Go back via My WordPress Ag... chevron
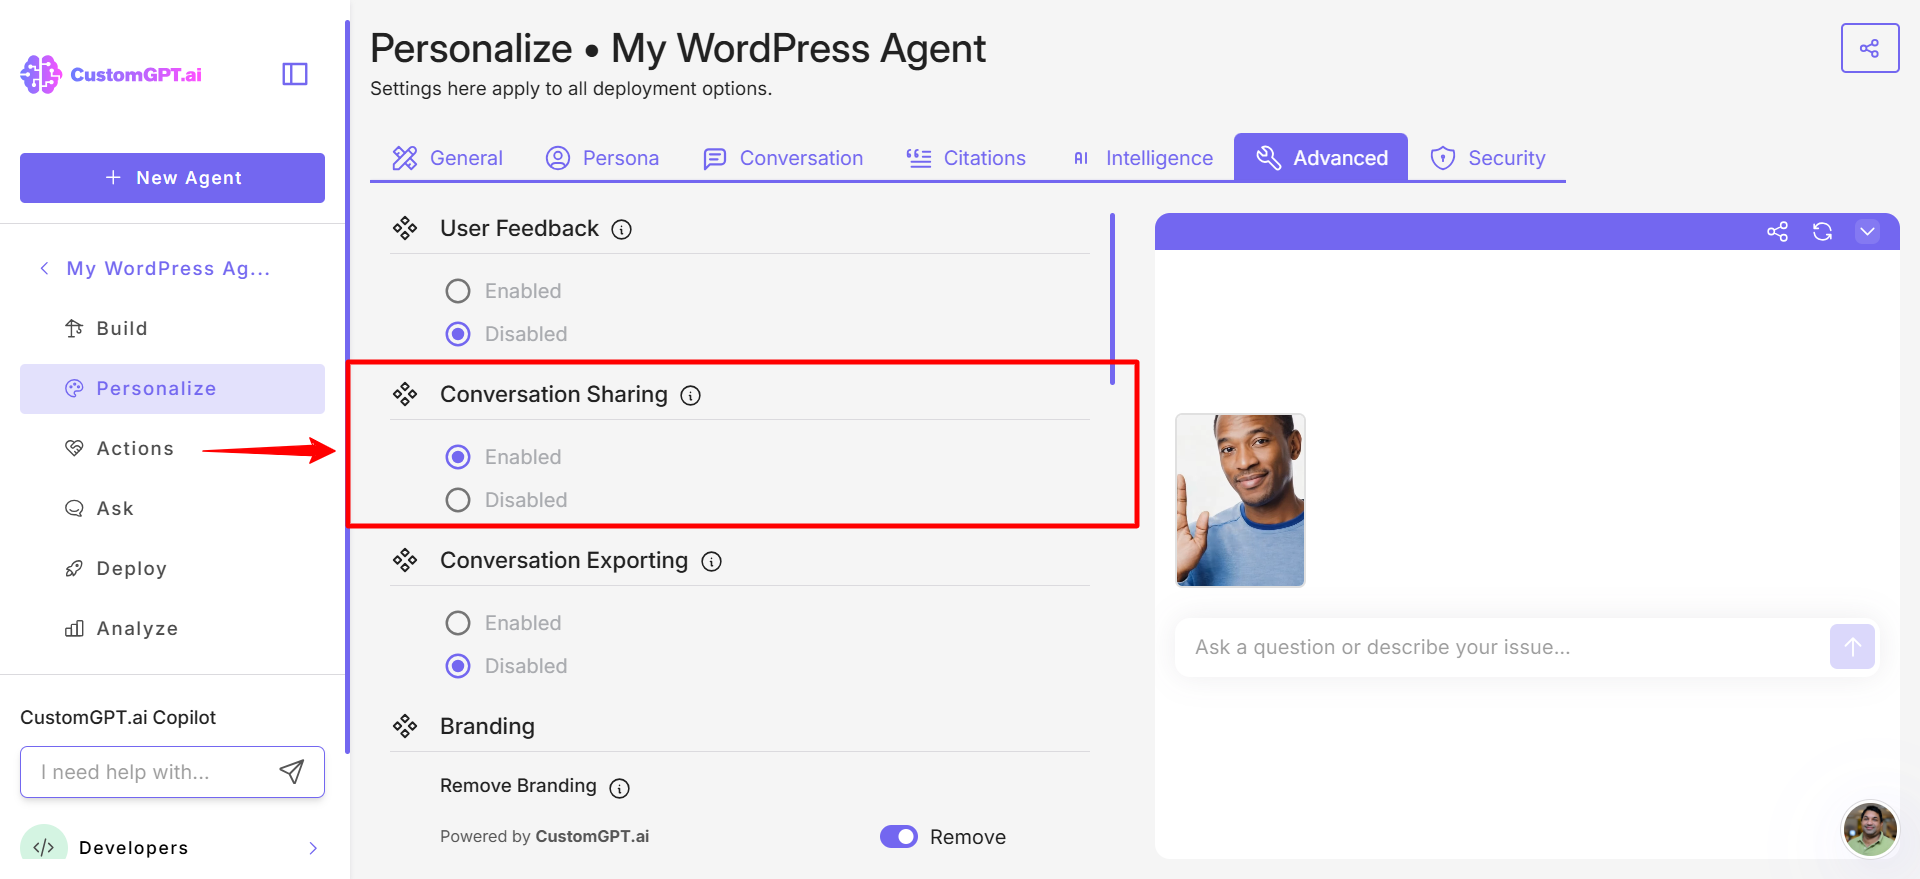 [x=44, y=268]
